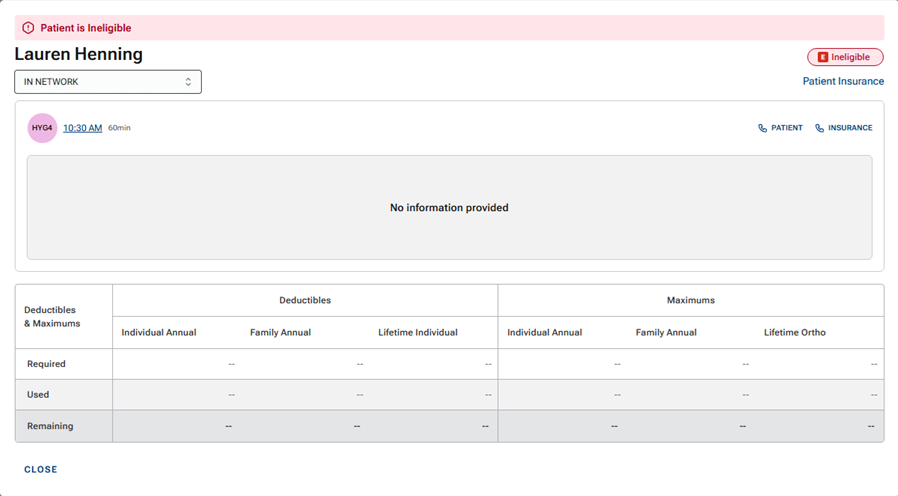898x496 pixels.
Task: Select the Deductibles column group header
Action: 305,300
